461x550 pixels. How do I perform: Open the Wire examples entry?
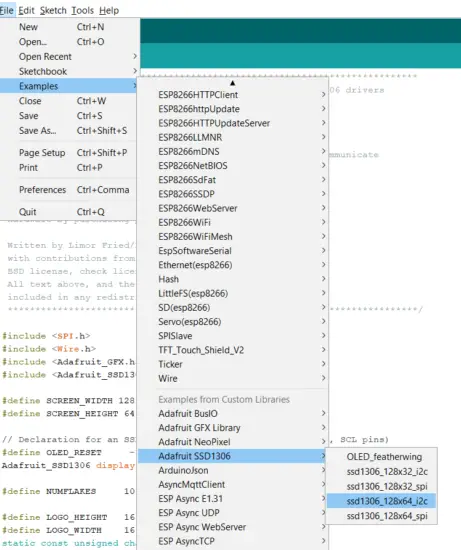click(233, 378)
